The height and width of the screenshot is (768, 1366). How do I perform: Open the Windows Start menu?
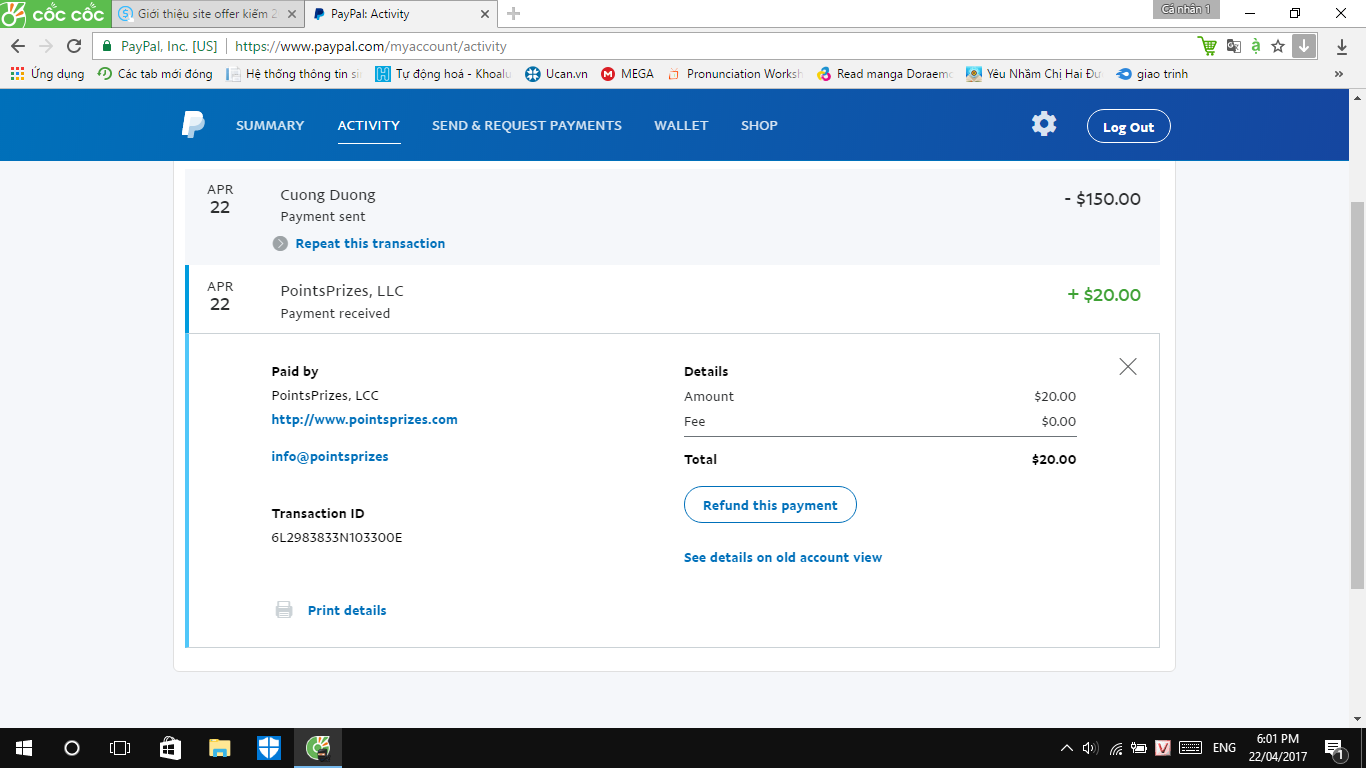coord(24,748)
